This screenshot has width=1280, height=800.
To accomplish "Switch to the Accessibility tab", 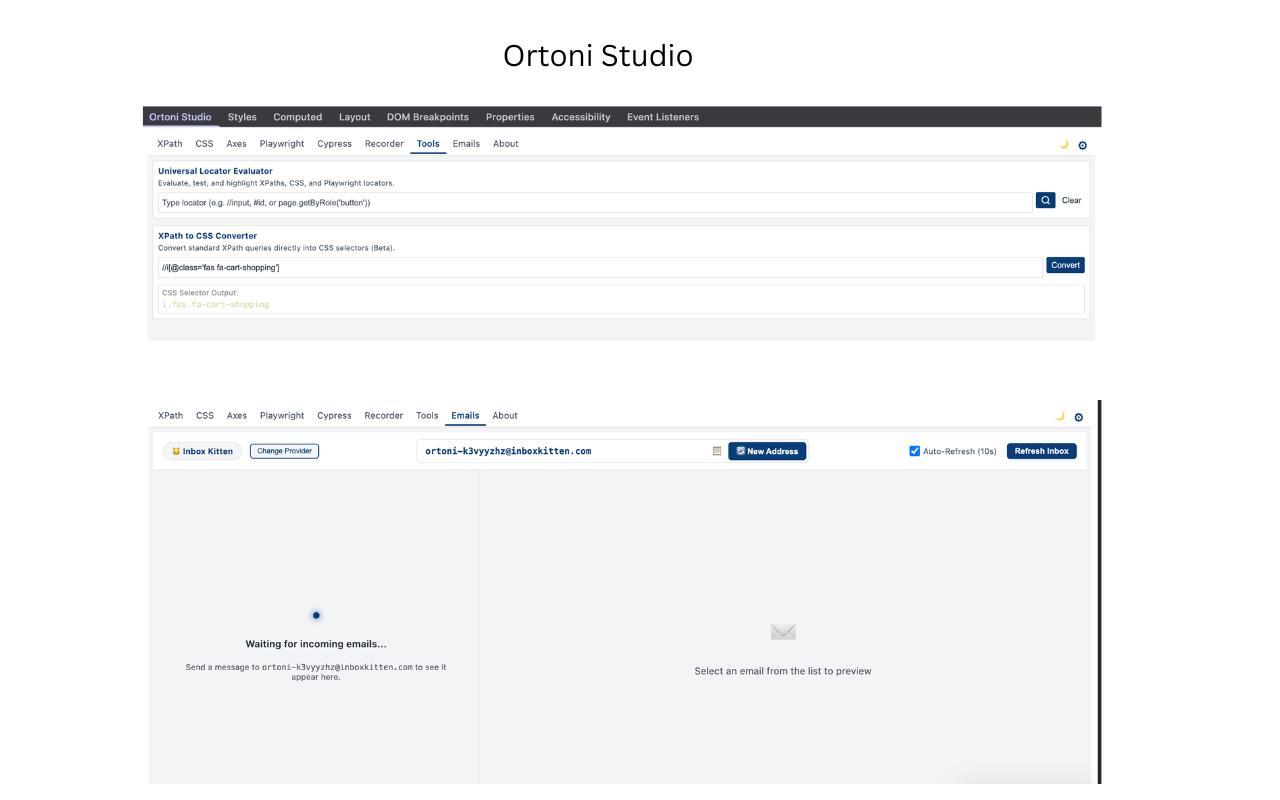I will [581, 117].
